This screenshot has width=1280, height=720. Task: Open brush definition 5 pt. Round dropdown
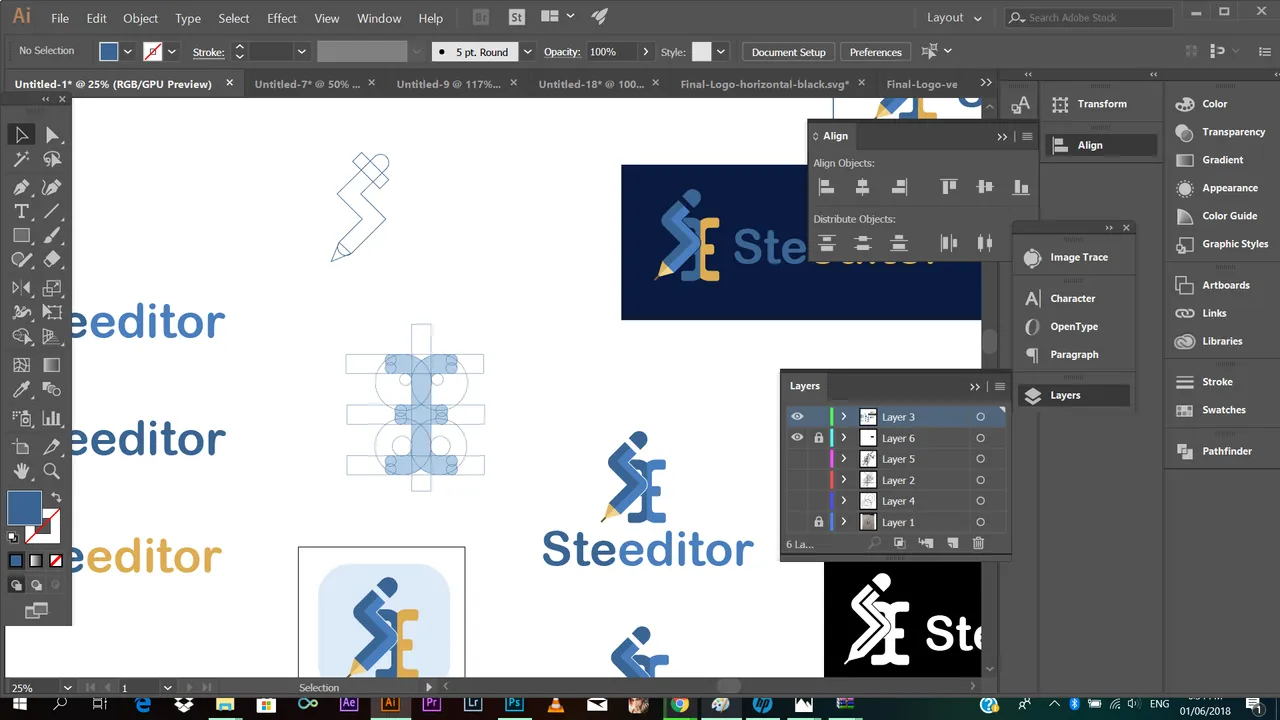pos(528,52)
